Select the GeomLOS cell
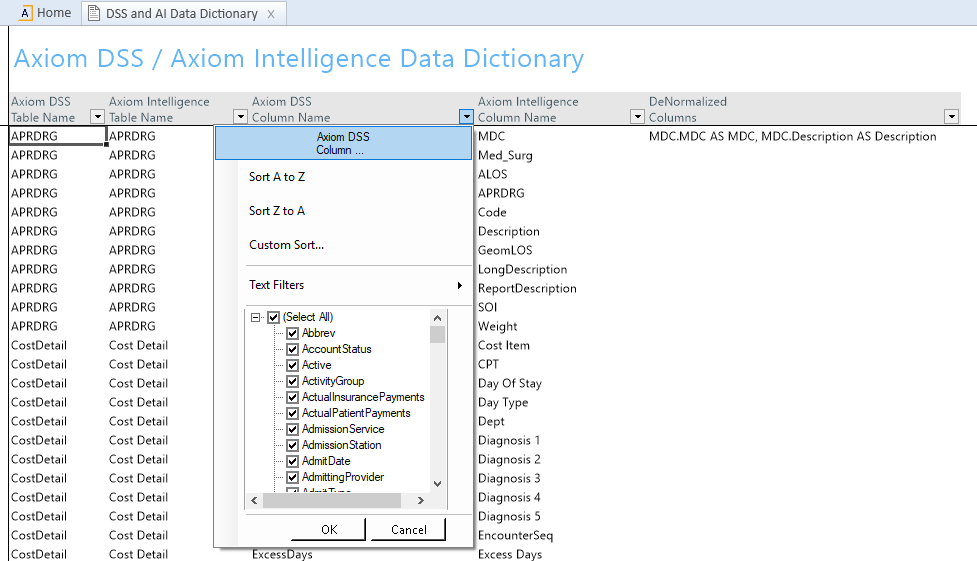This screenshot has width=977, height=561. click(x=505, y=250)
